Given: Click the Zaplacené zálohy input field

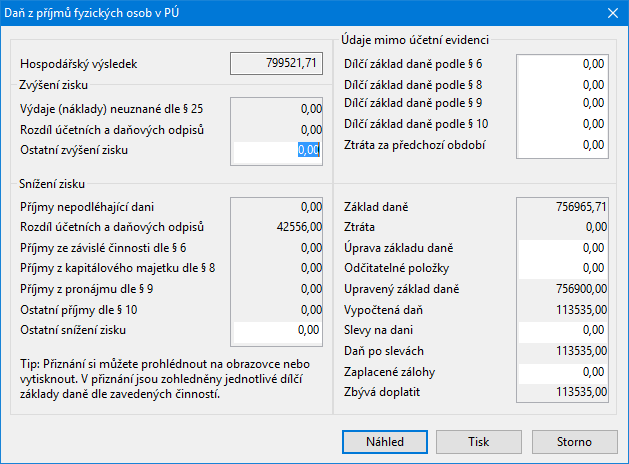Looking at the screenshot, I should tap(563, 373).
